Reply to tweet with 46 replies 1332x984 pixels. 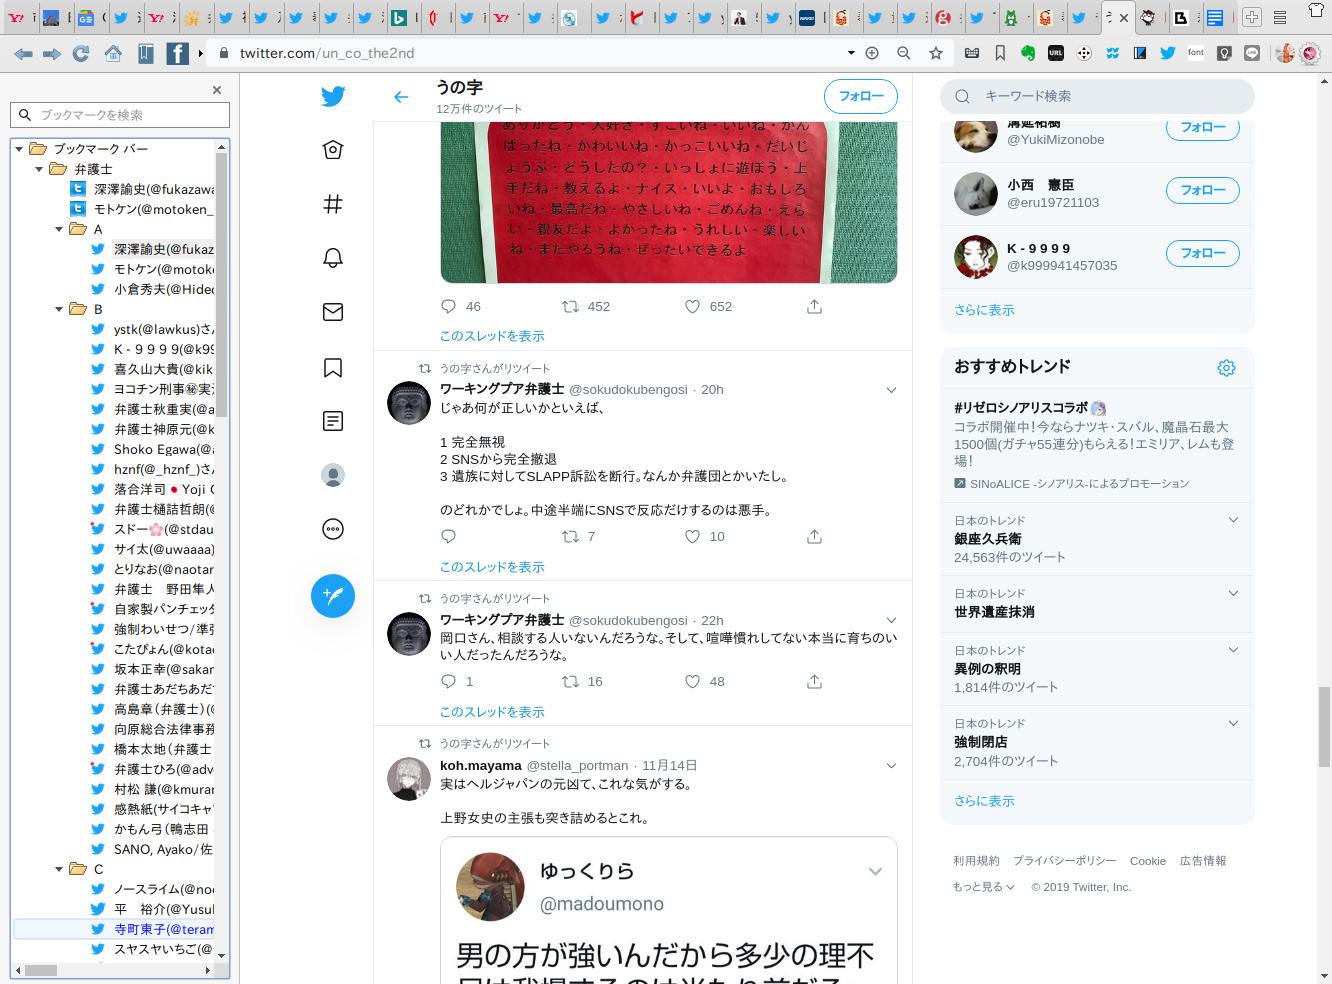coord(448,306)
